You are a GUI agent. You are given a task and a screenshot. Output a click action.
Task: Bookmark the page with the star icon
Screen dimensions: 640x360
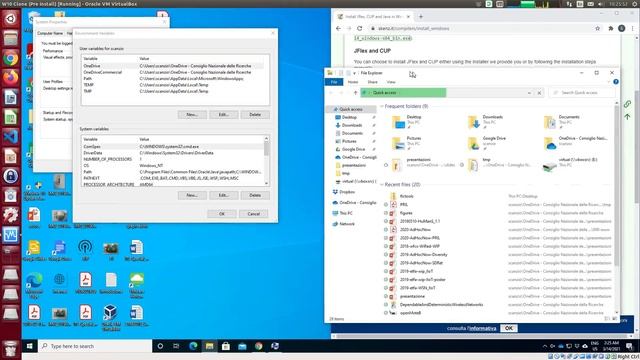tap(598, 29)
